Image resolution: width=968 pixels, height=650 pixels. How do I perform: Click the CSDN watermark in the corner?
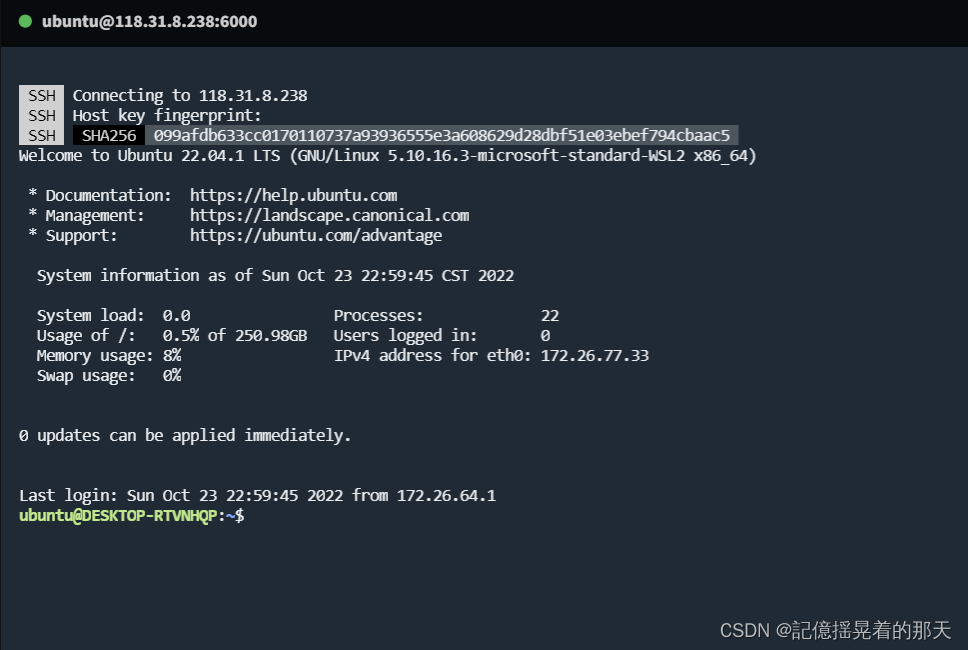click(835, 630)
